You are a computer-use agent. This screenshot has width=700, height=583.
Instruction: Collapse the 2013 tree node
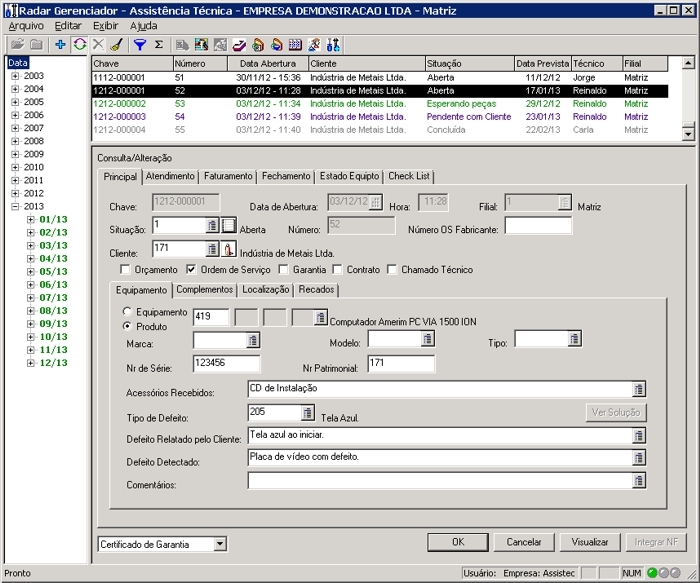[x=15, y=206]
